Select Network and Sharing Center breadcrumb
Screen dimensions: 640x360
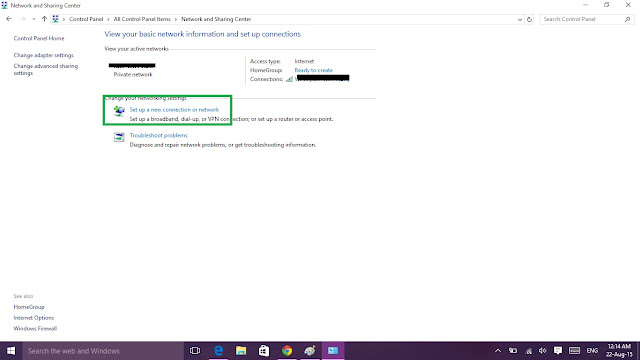tap(216, 19)
